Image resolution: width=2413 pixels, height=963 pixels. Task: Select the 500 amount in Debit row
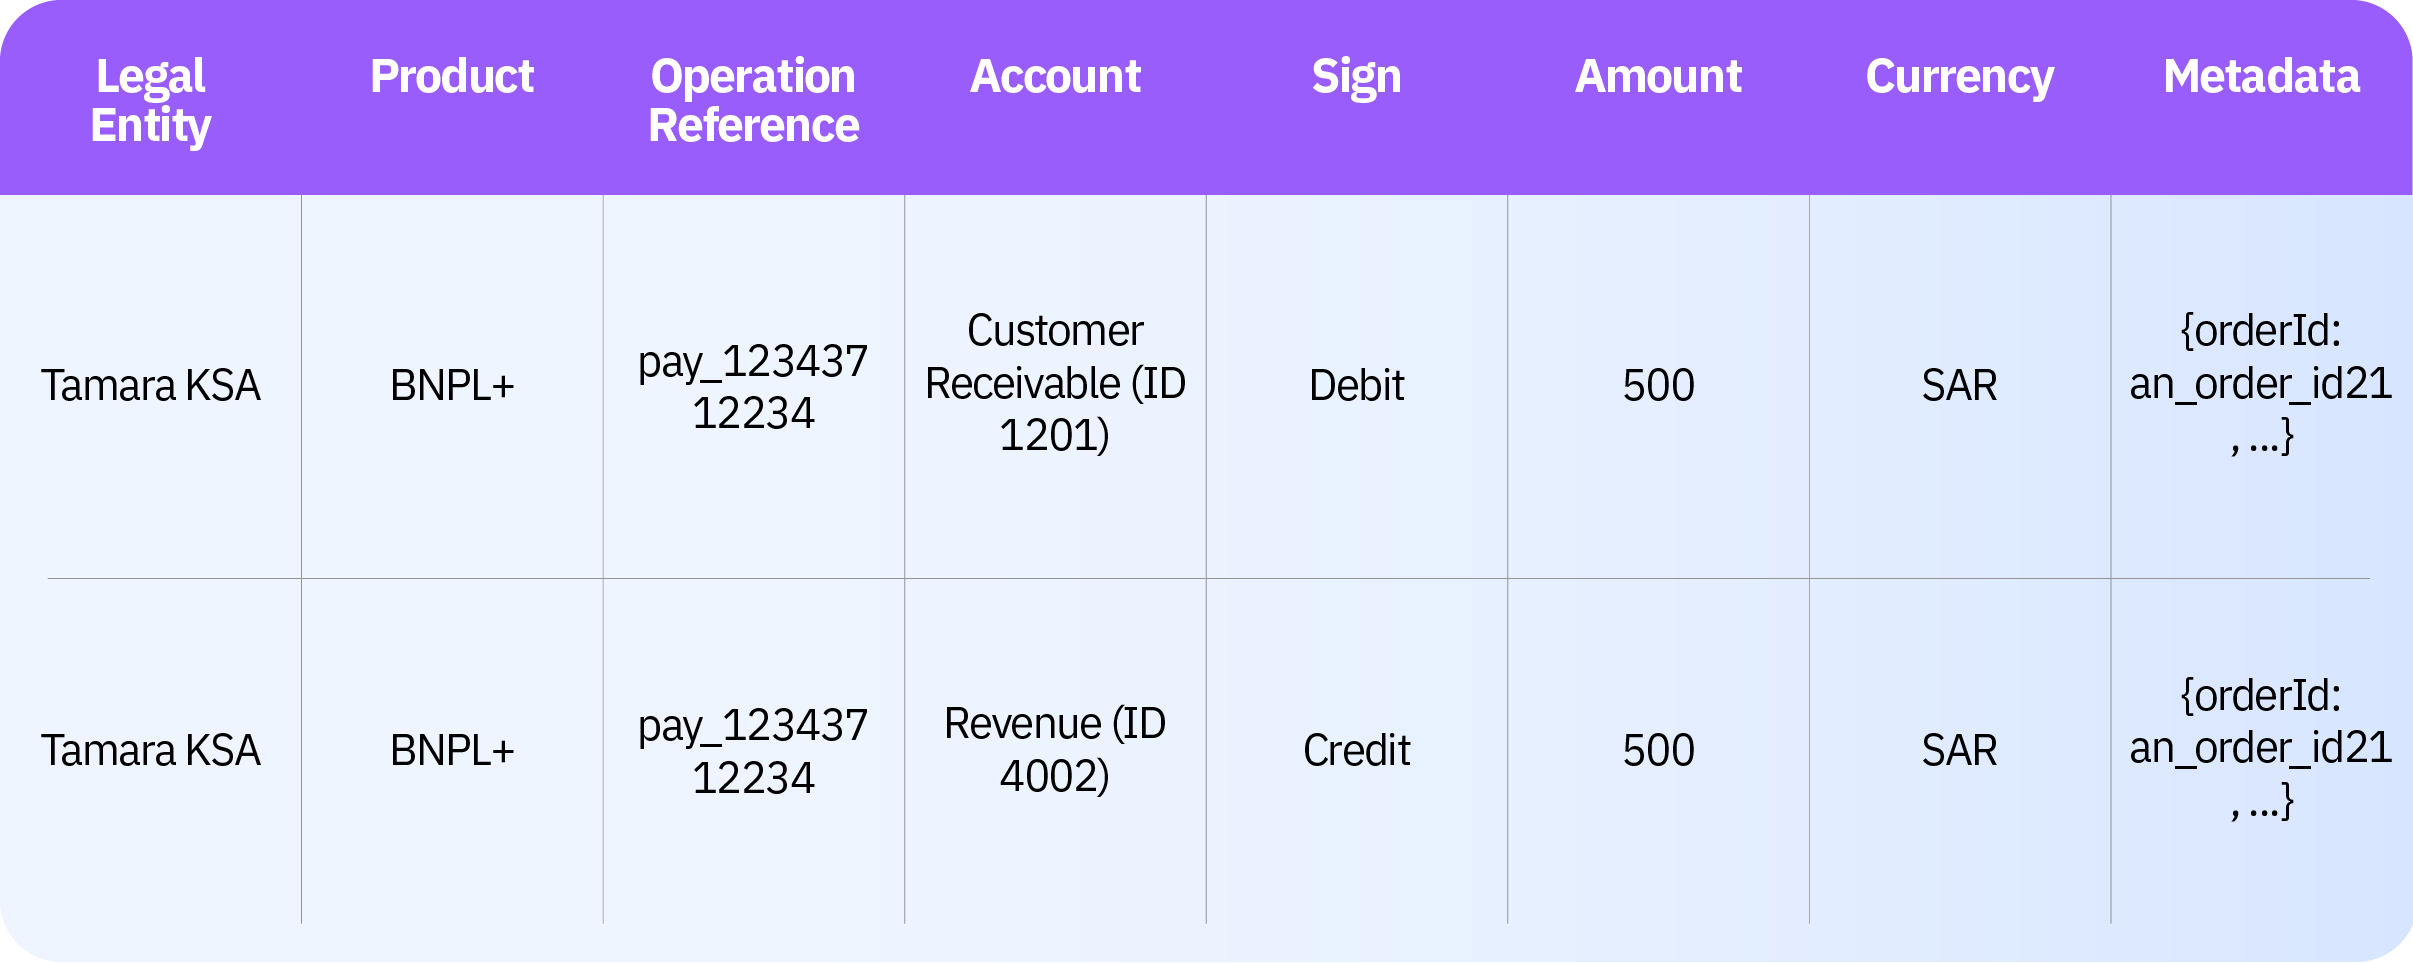1658,385
